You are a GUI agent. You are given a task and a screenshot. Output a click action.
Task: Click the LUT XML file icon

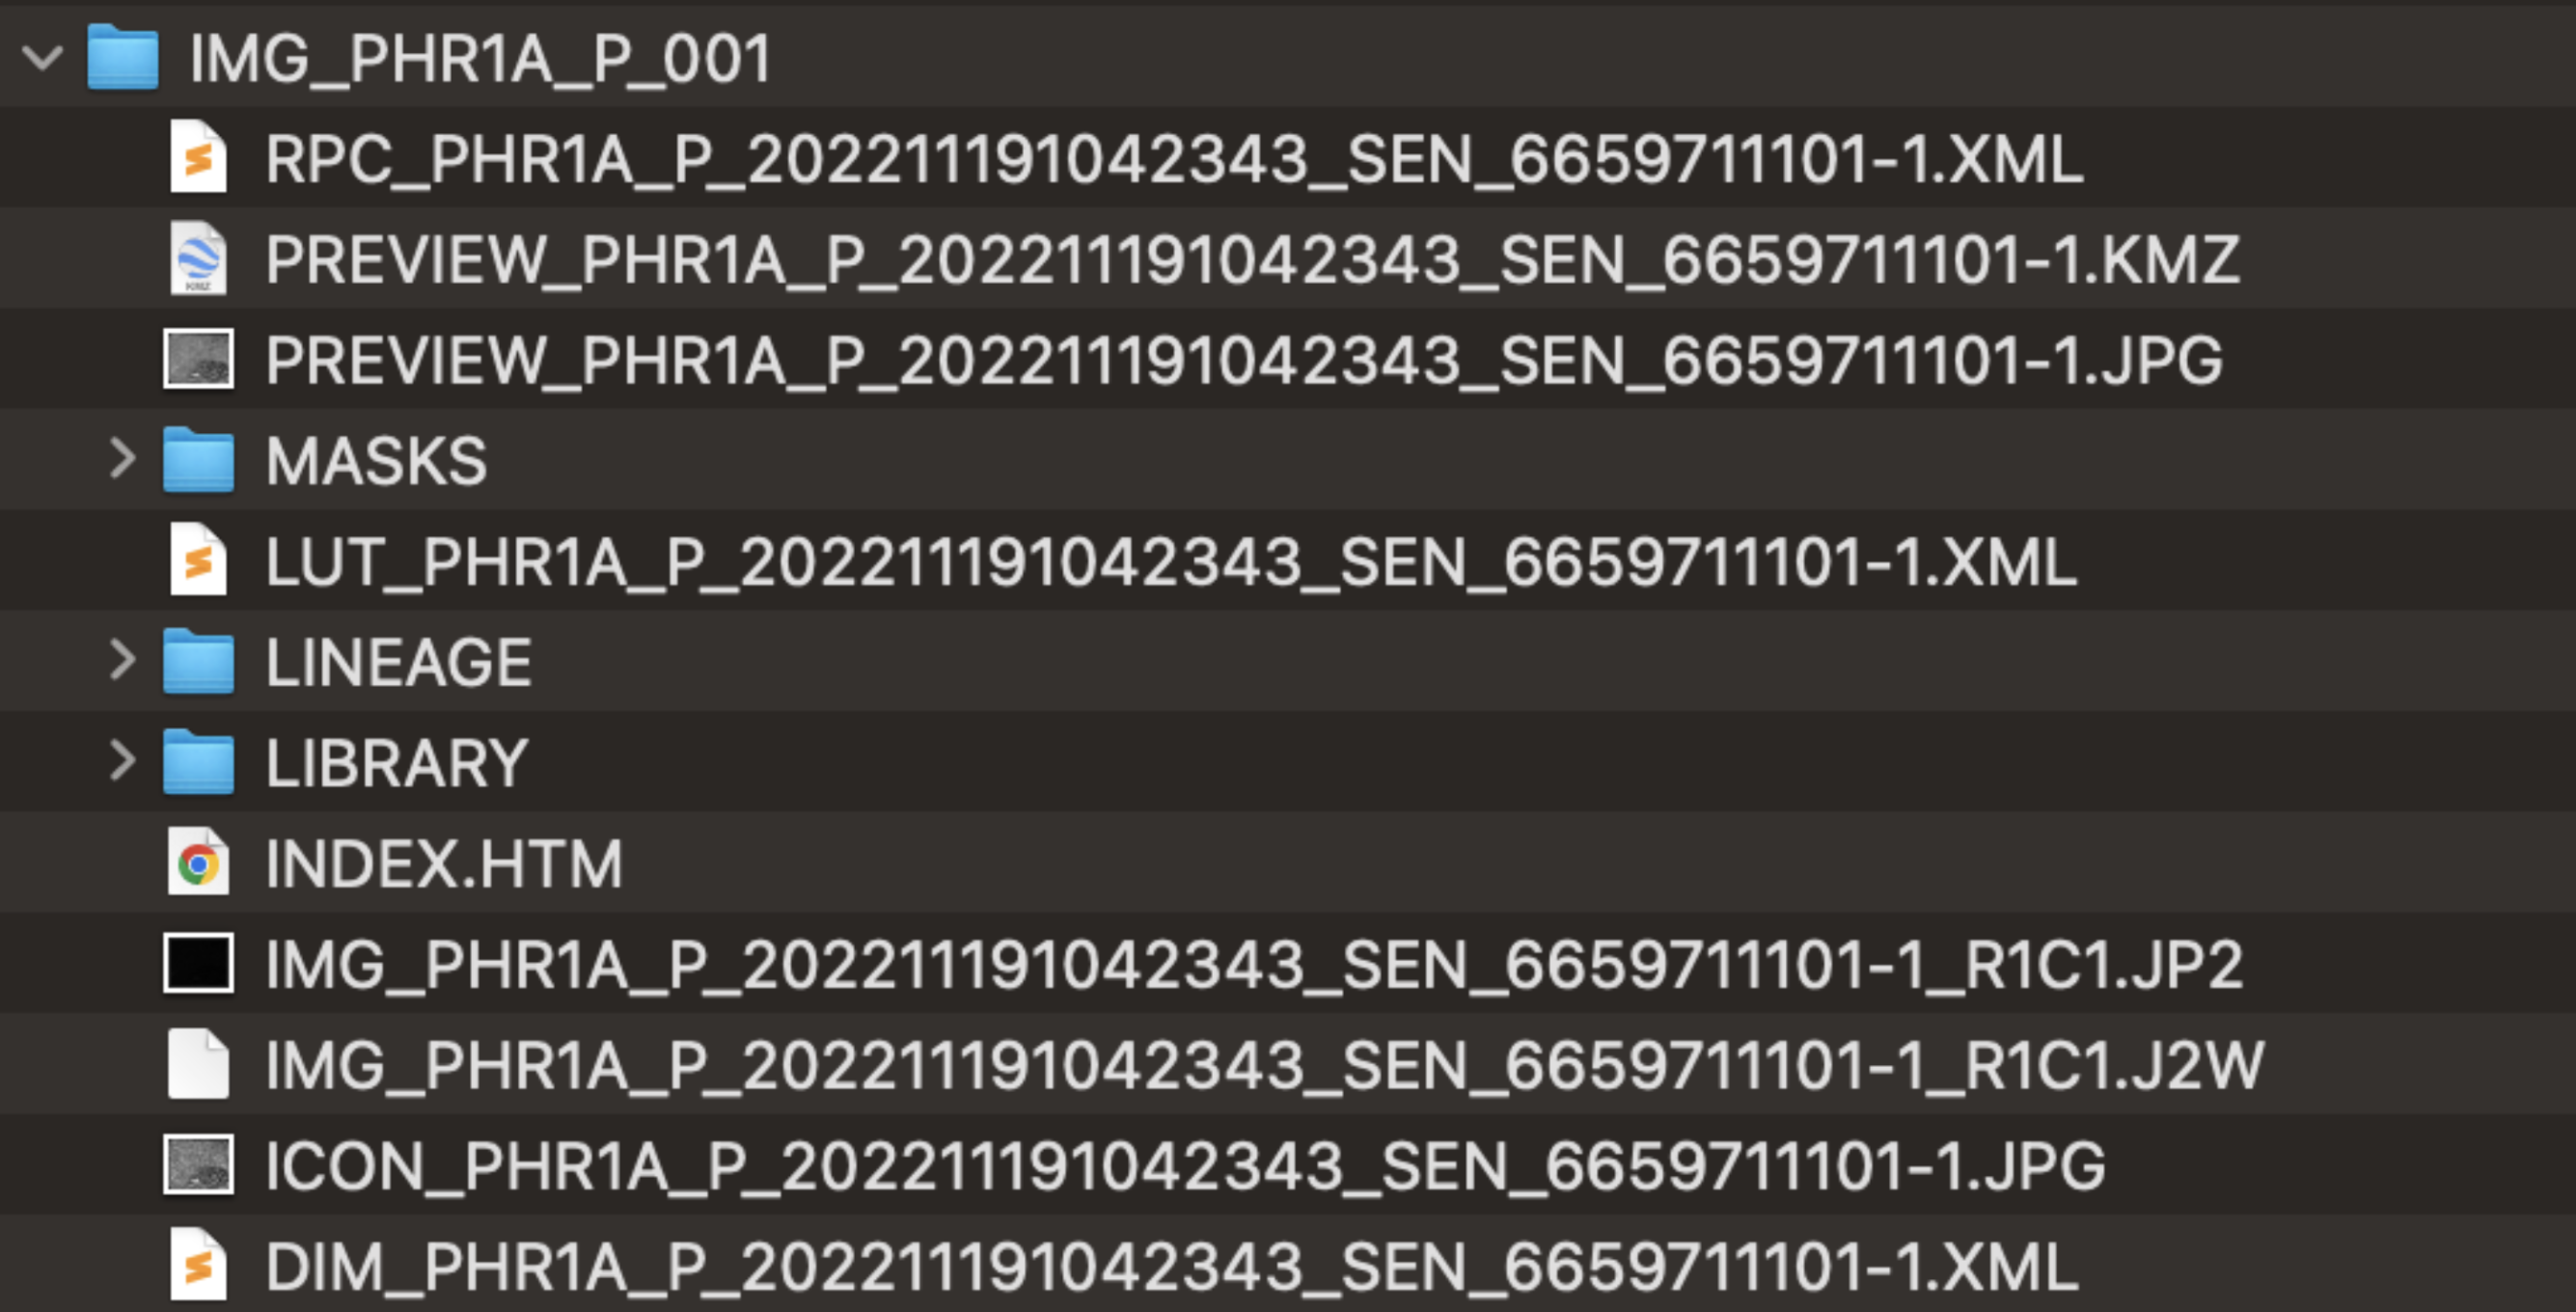[198, 560]
